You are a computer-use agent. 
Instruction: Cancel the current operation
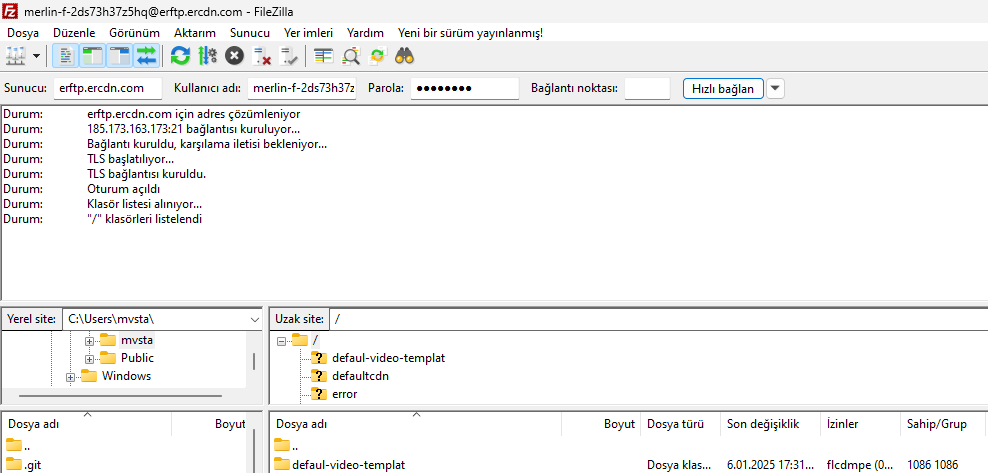coord(234,56)
